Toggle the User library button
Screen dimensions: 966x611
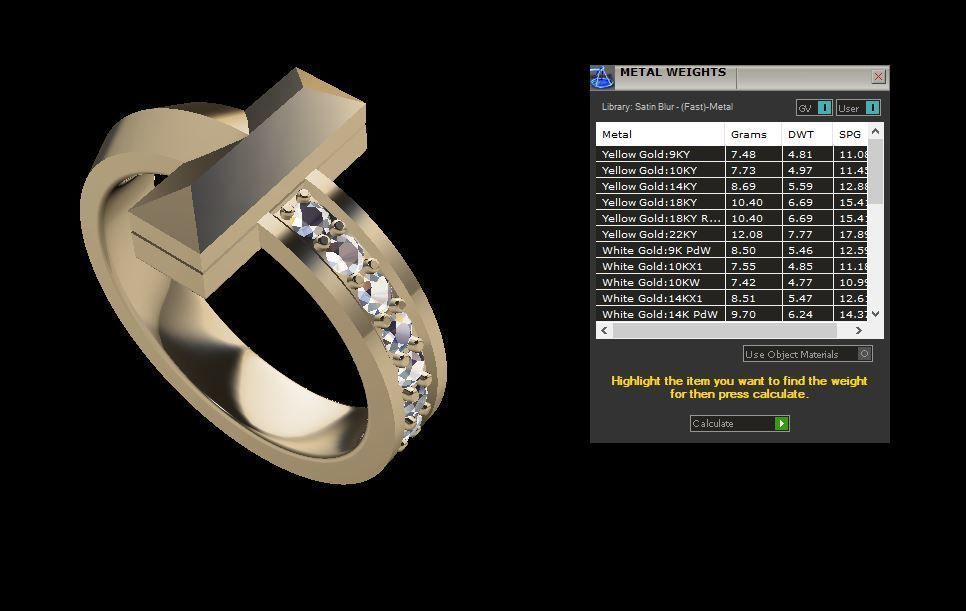click(x=858, y=108)
